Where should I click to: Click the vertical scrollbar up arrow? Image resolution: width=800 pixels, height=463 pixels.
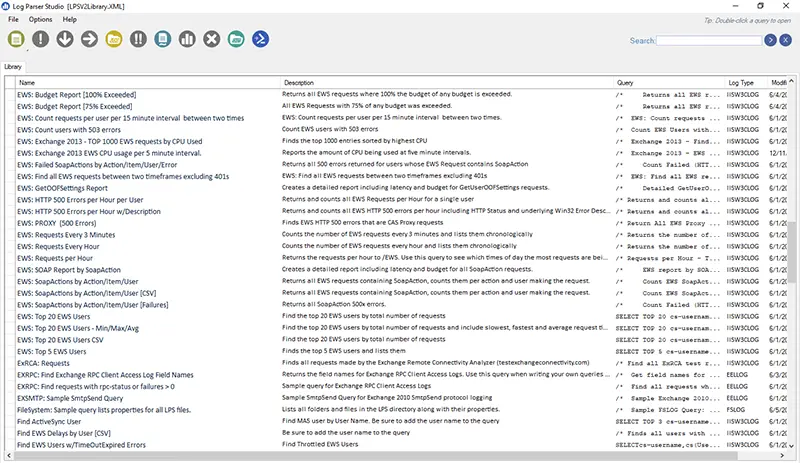tap(791, 81)
